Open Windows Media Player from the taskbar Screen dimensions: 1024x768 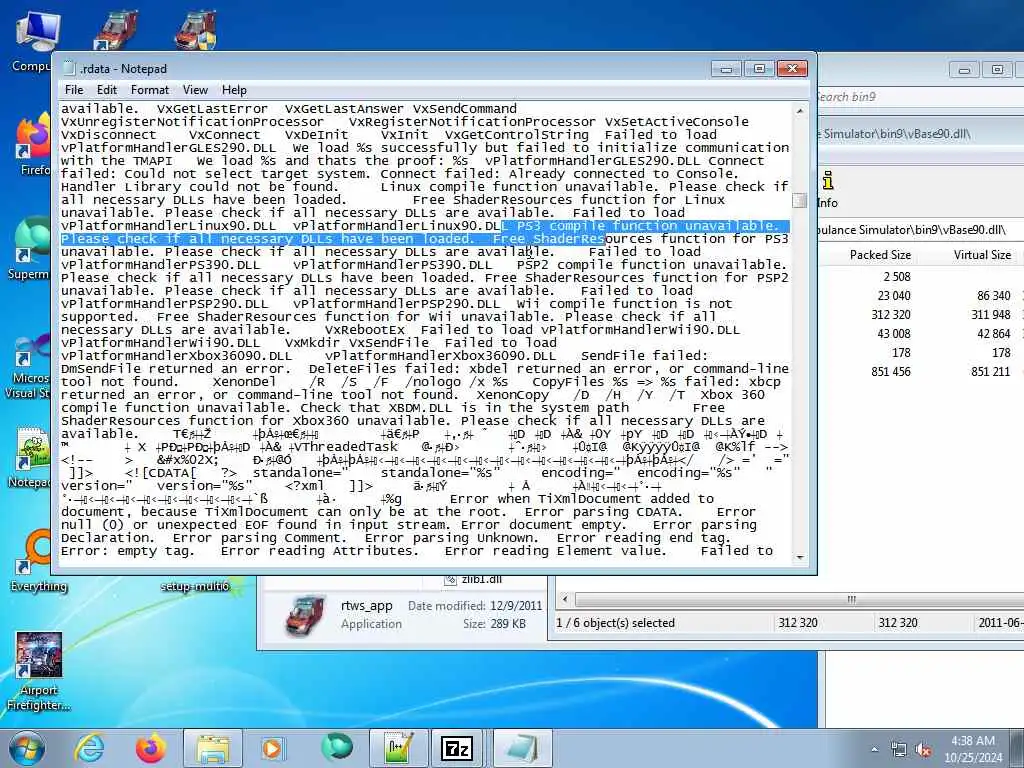click(x=272, y=748)
